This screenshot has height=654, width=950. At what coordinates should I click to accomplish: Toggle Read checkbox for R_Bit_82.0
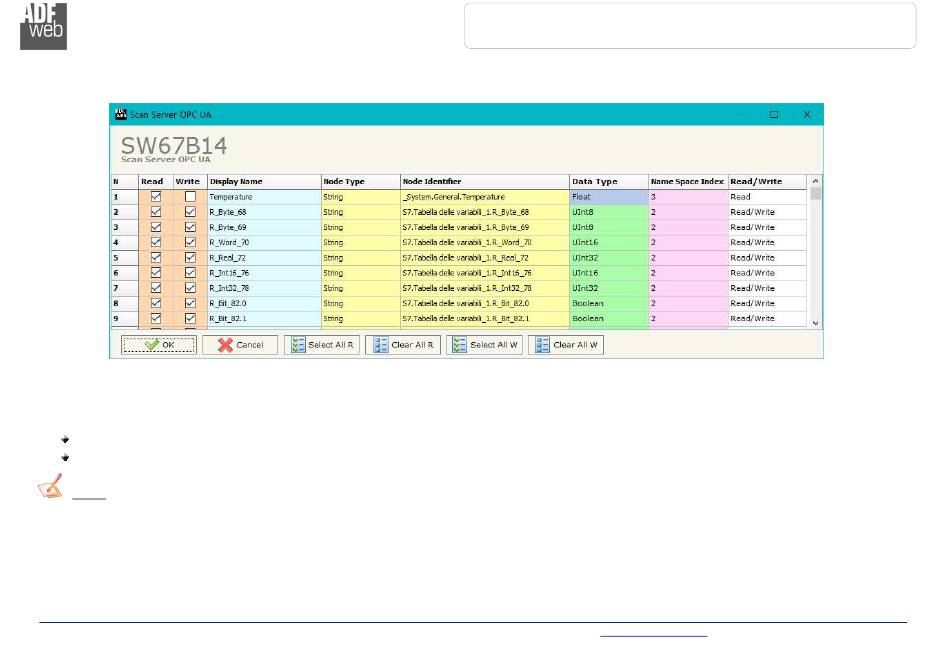156,303
